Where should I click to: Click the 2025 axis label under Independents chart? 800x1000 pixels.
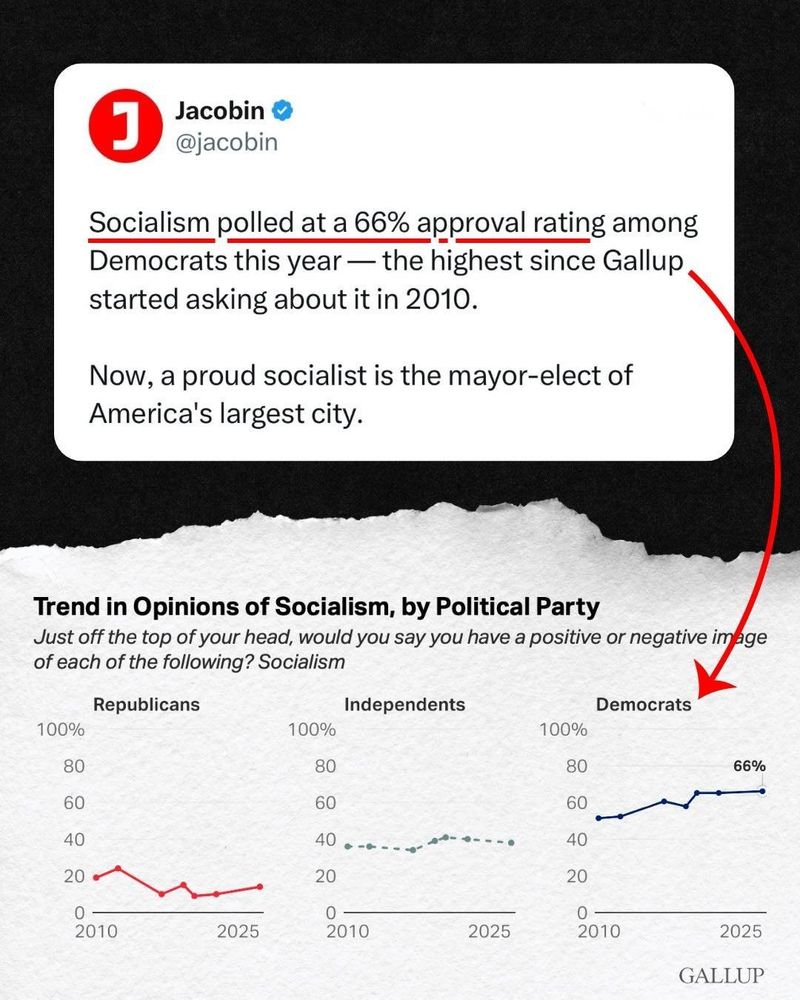click(490, 932)
